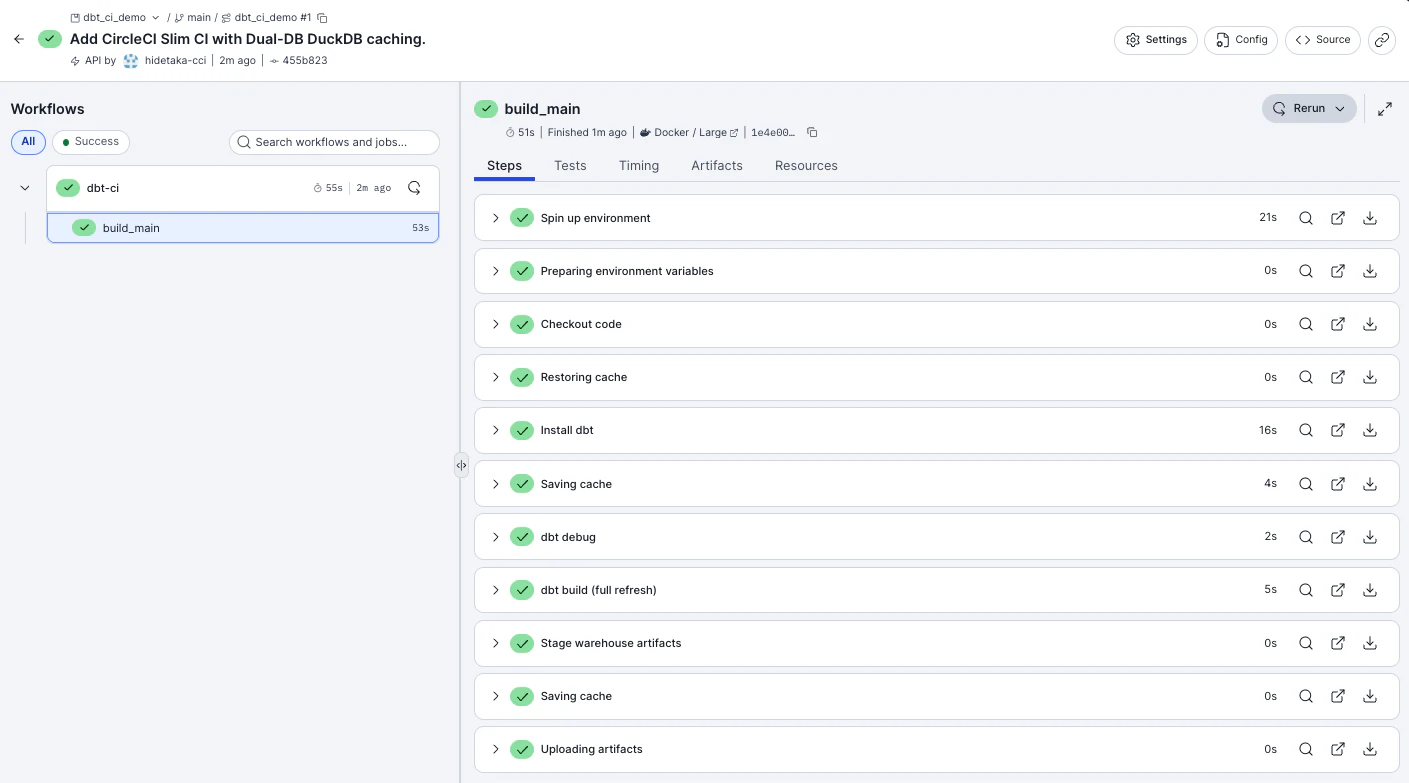
Task: Download Spin up environment step output
Action: click(x=1370, y=218)
